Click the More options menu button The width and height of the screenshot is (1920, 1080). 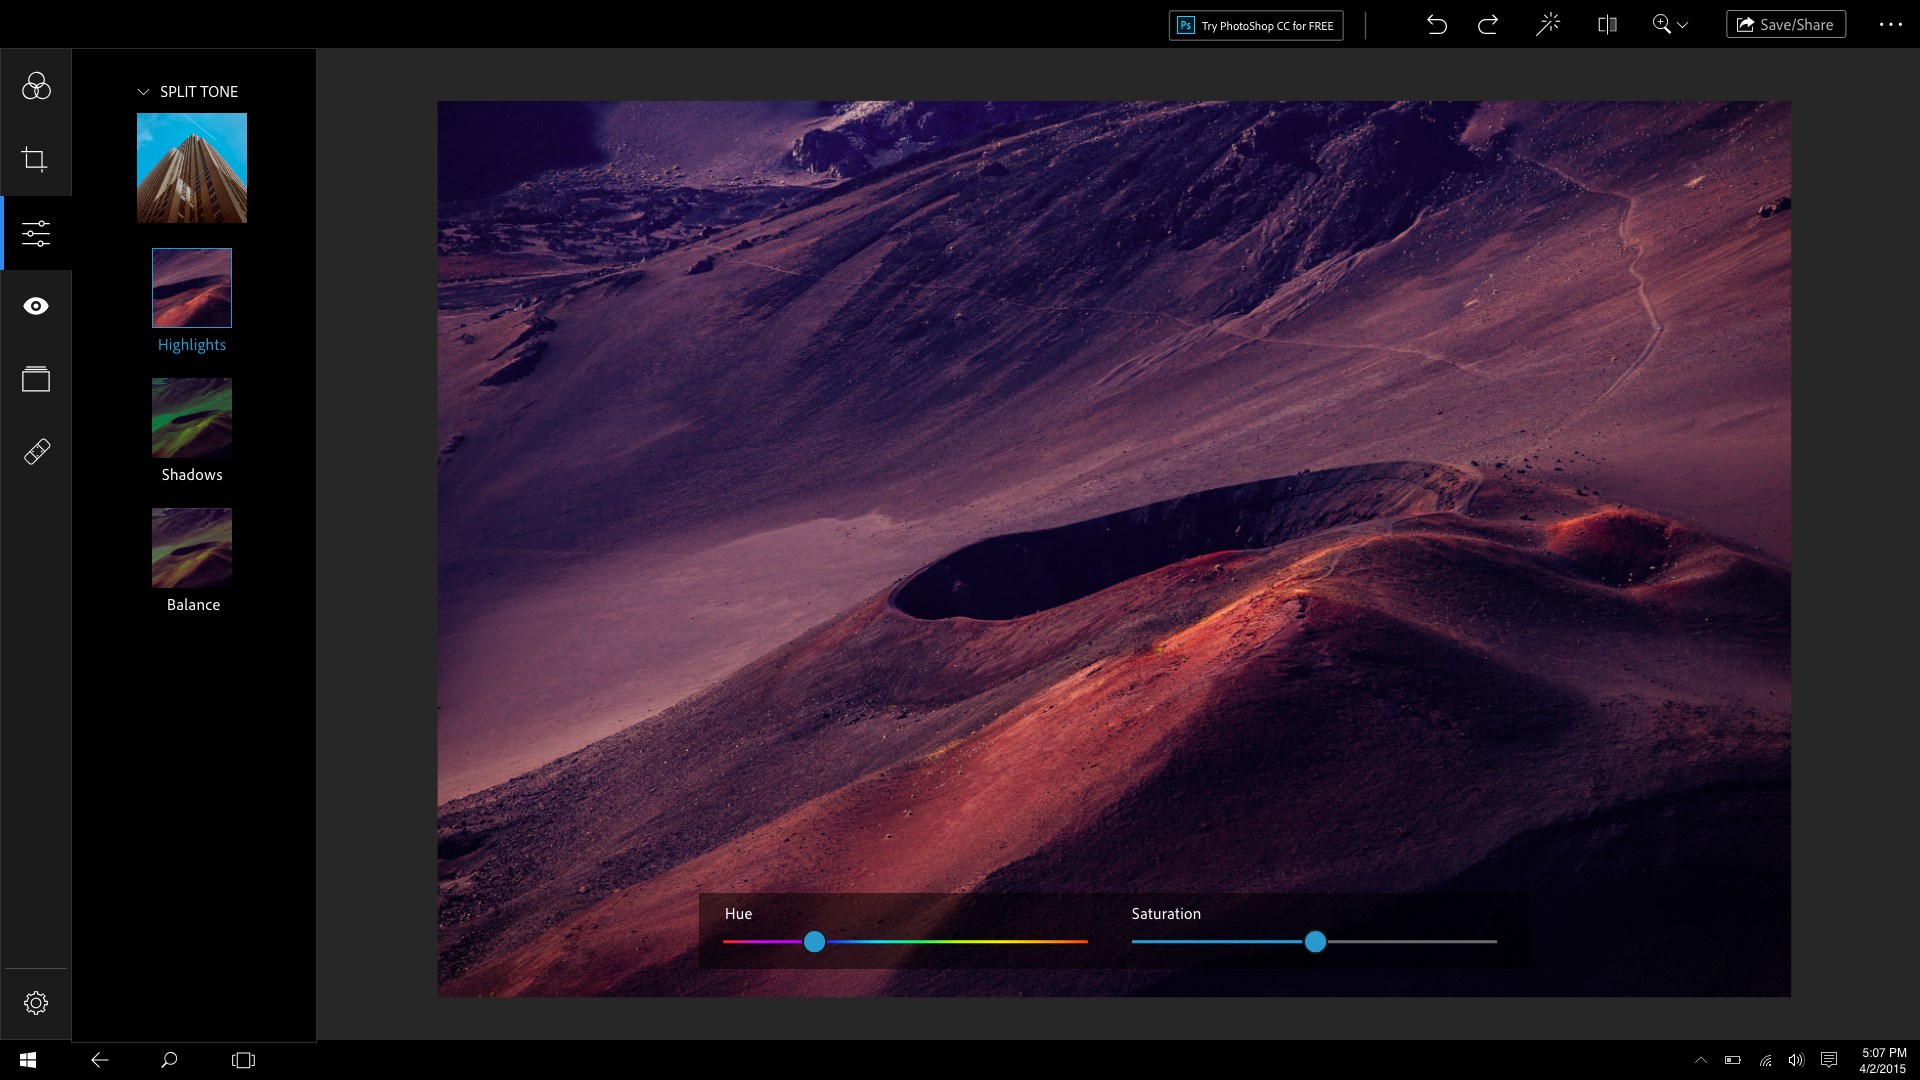(x=1891, y=24)
